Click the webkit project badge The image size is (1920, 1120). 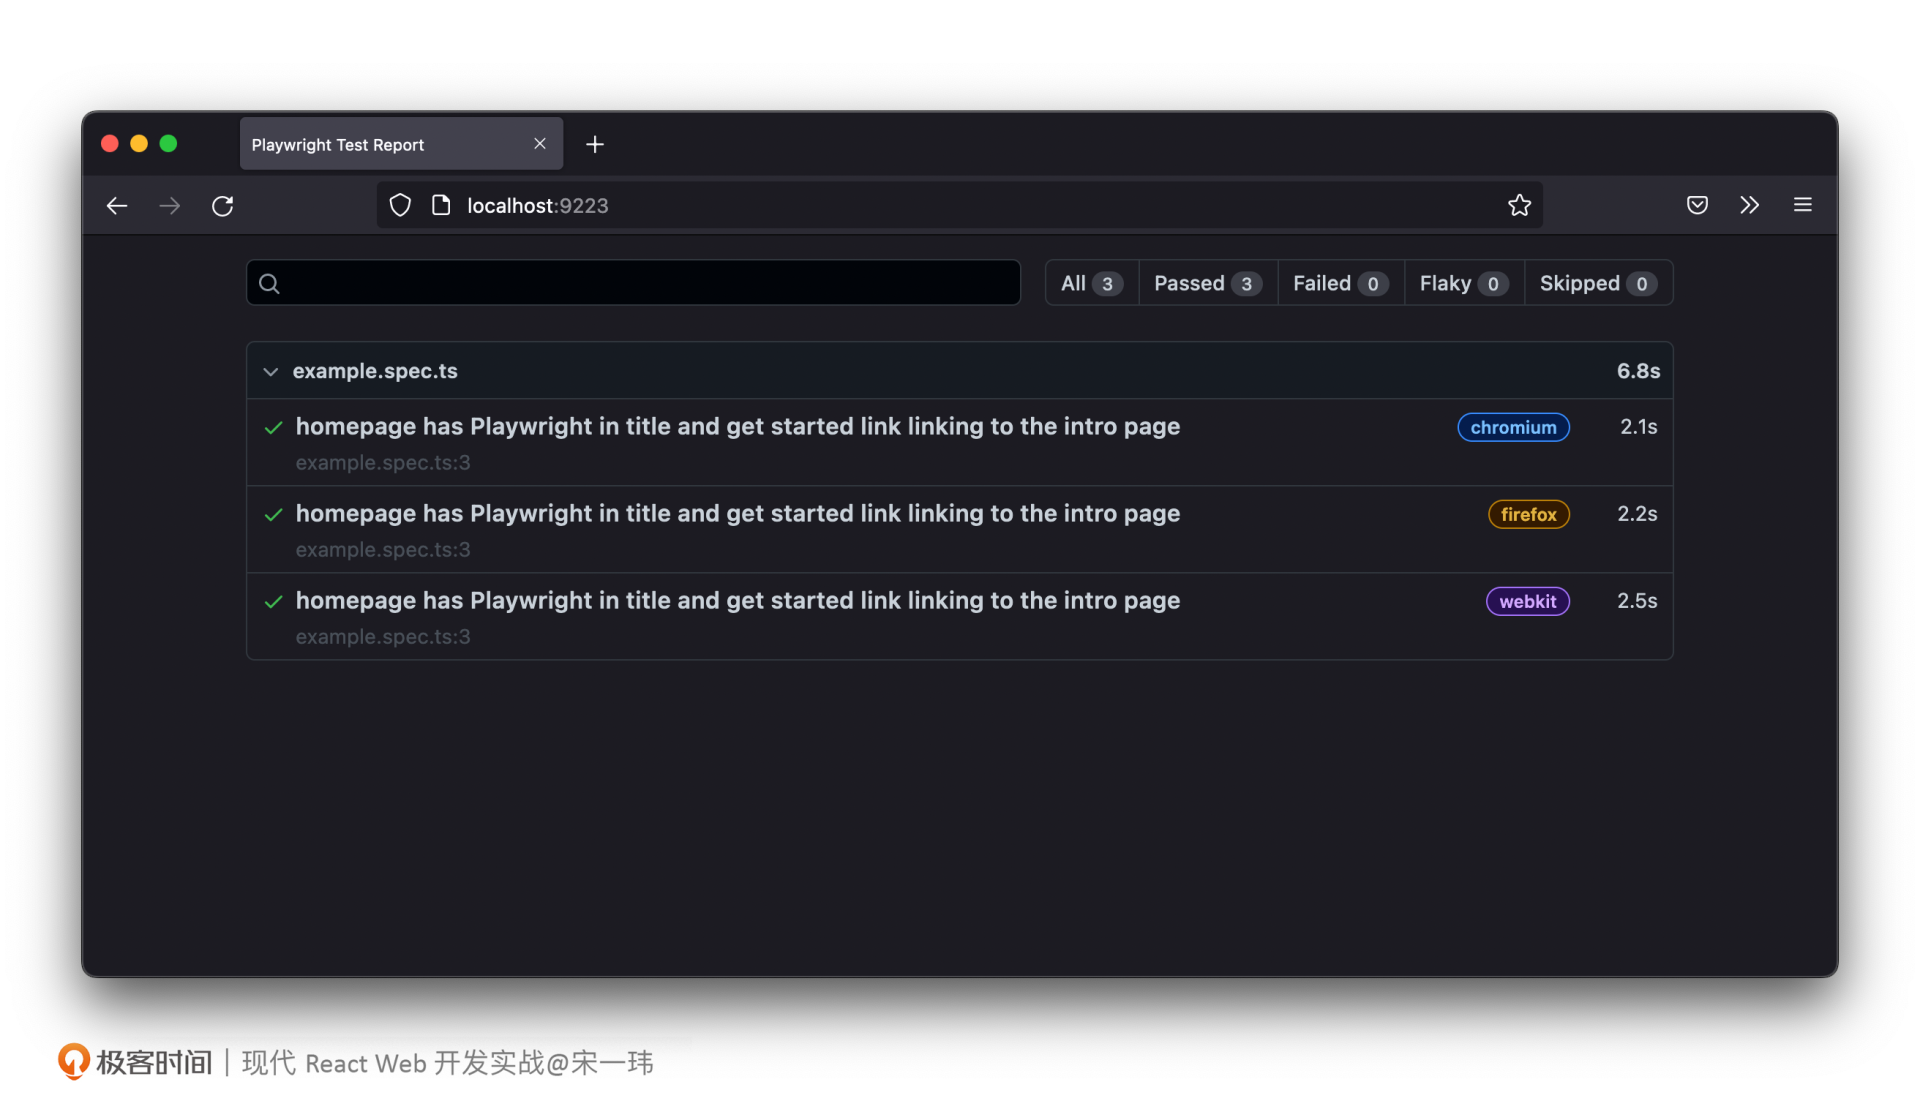coord(1527,602)
